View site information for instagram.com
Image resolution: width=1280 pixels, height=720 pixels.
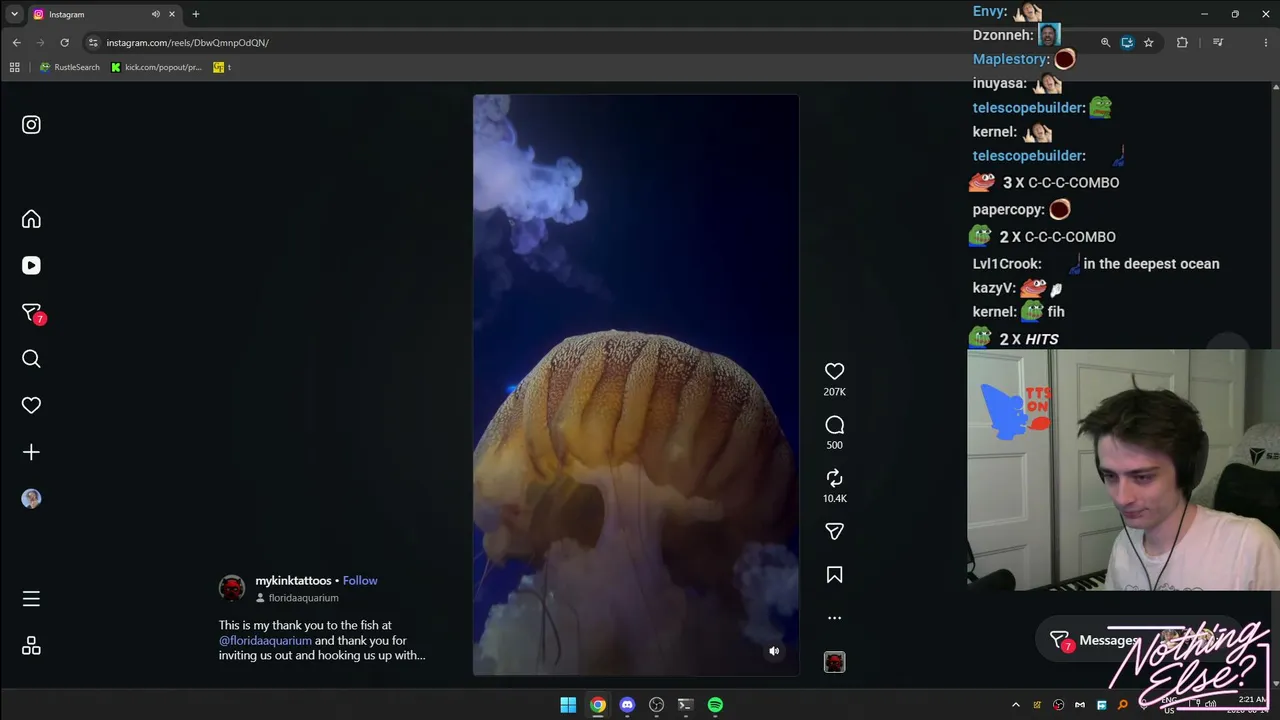(x=93, y=43)
